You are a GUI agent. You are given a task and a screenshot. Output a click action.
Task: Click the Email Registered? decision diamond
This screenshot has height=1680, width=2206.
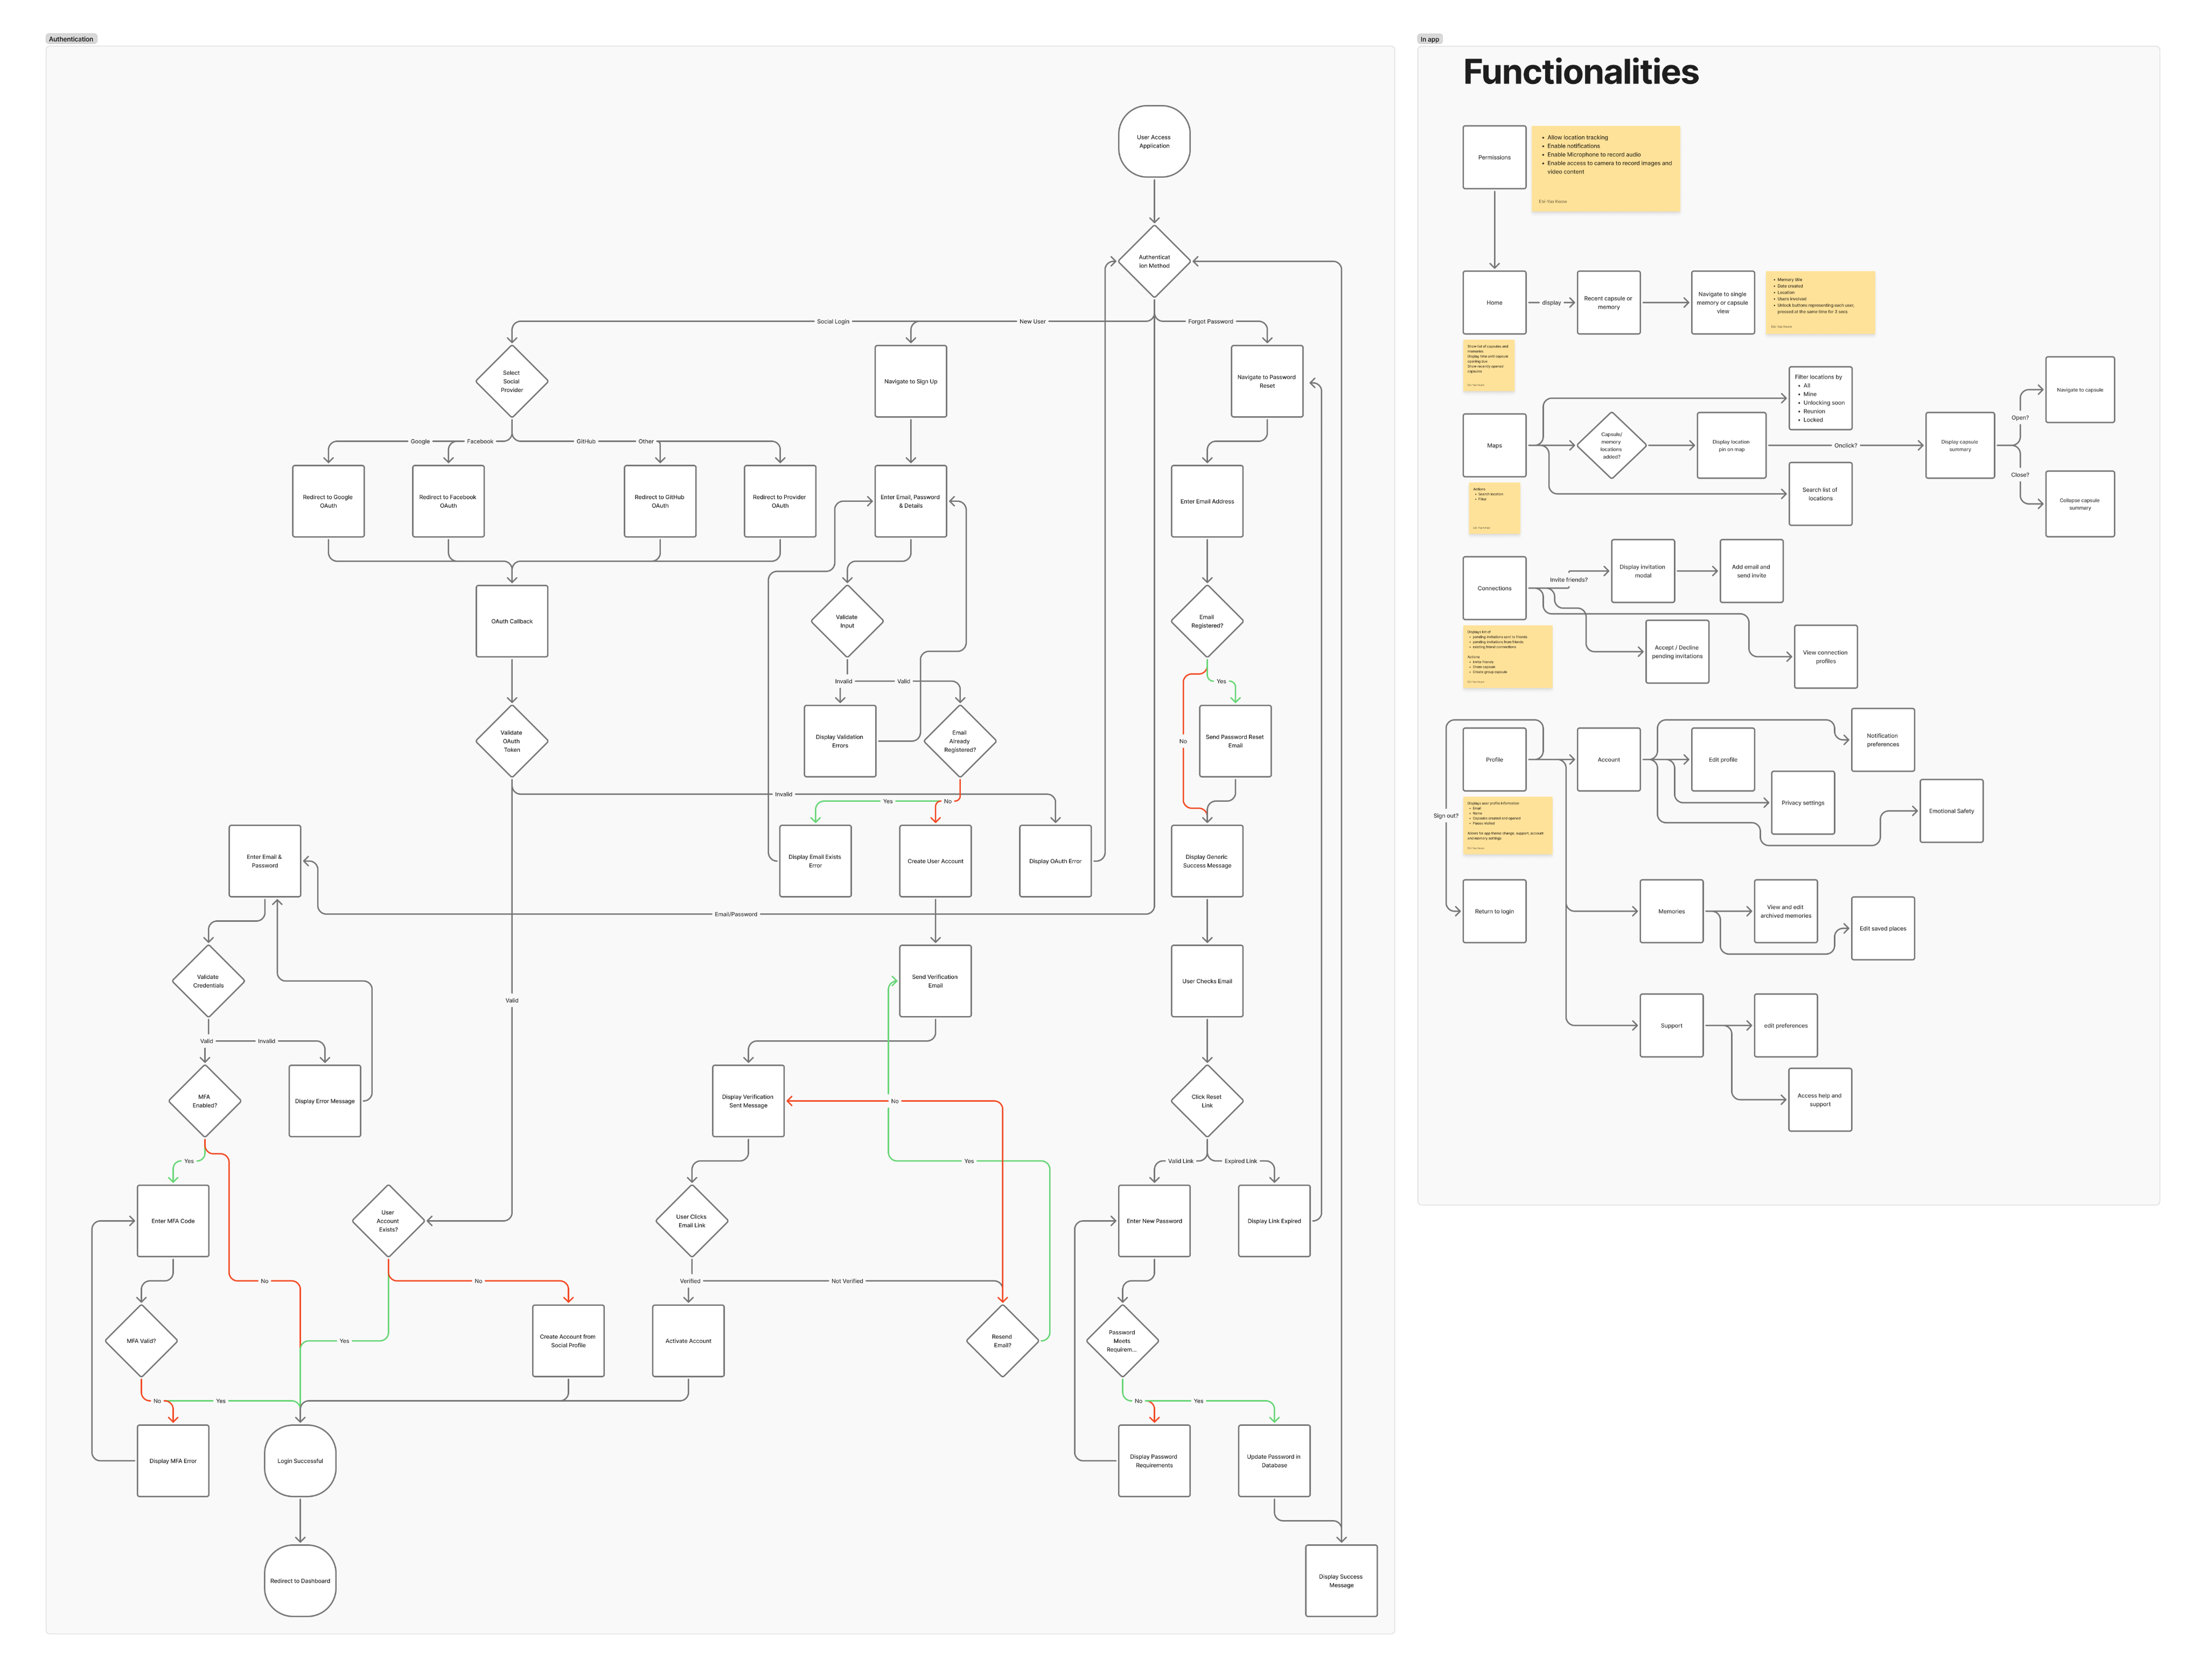click(1207, 621)
